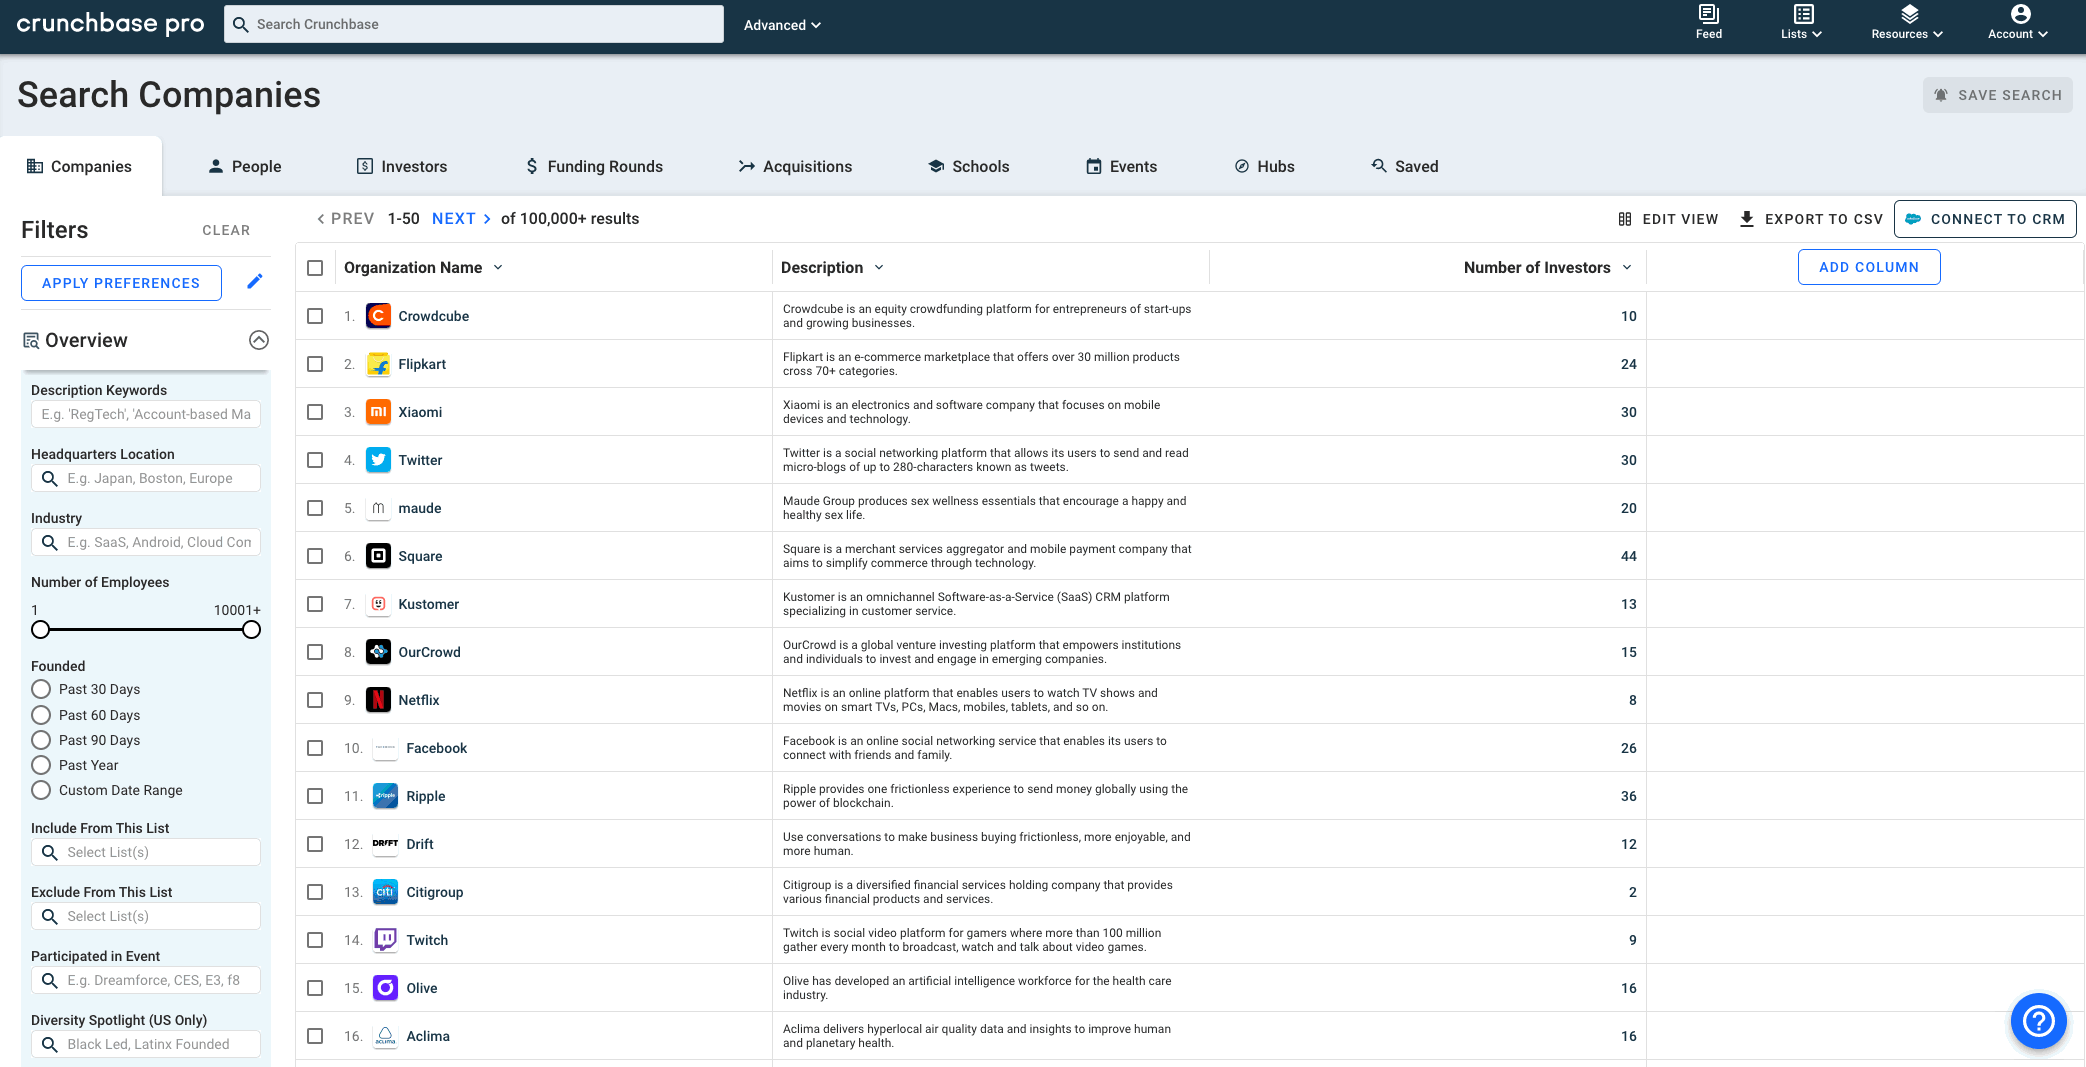Select the Past Year radio button
Image resolution: width=2086 pixels, height=1067 pixels.
pos(41,765)
